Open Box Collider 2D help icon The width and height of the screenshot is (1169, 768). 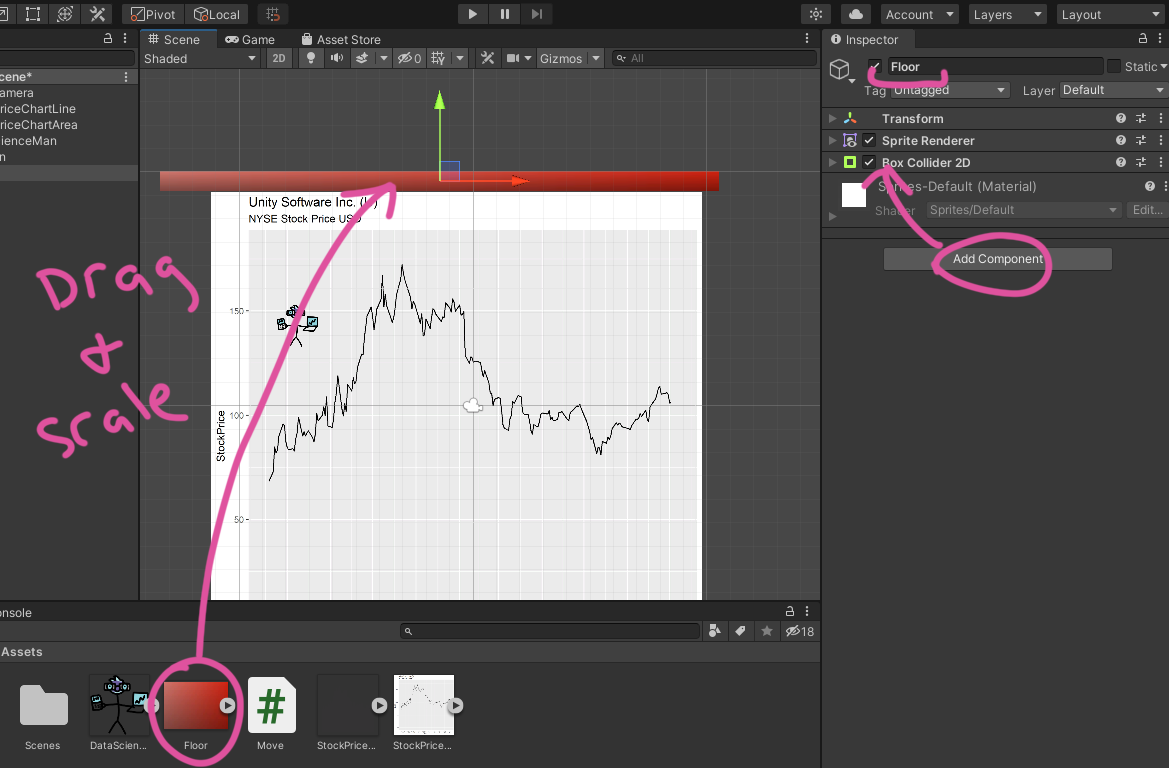[x=1121, y=162]
